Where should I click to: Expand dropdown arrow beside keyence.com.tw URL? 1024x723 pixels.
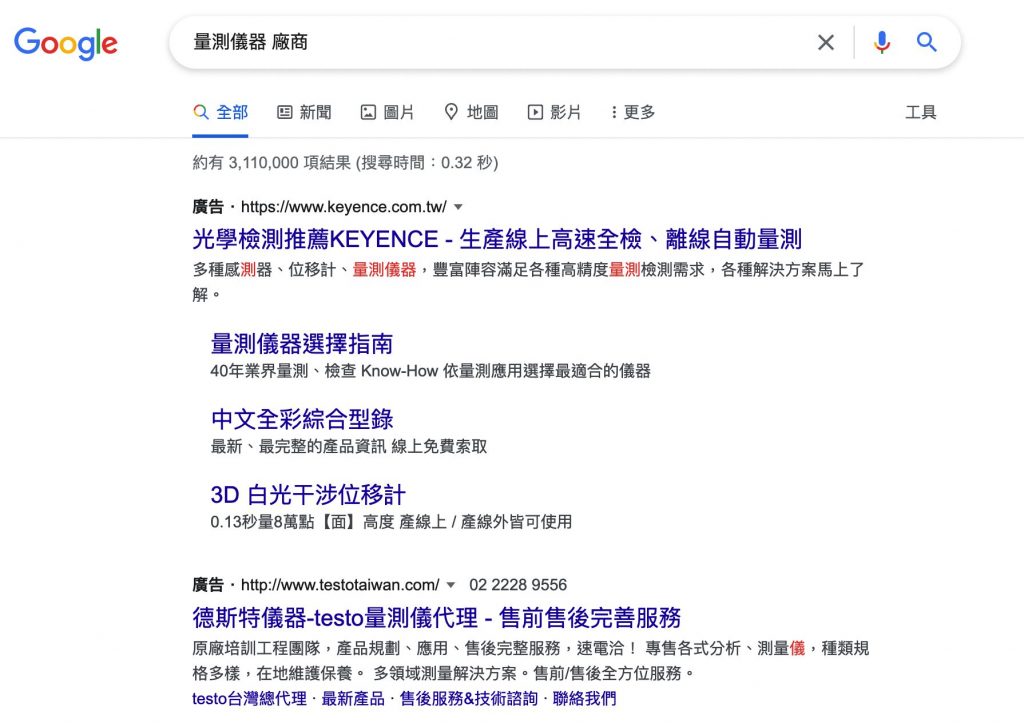coord(458,207)
